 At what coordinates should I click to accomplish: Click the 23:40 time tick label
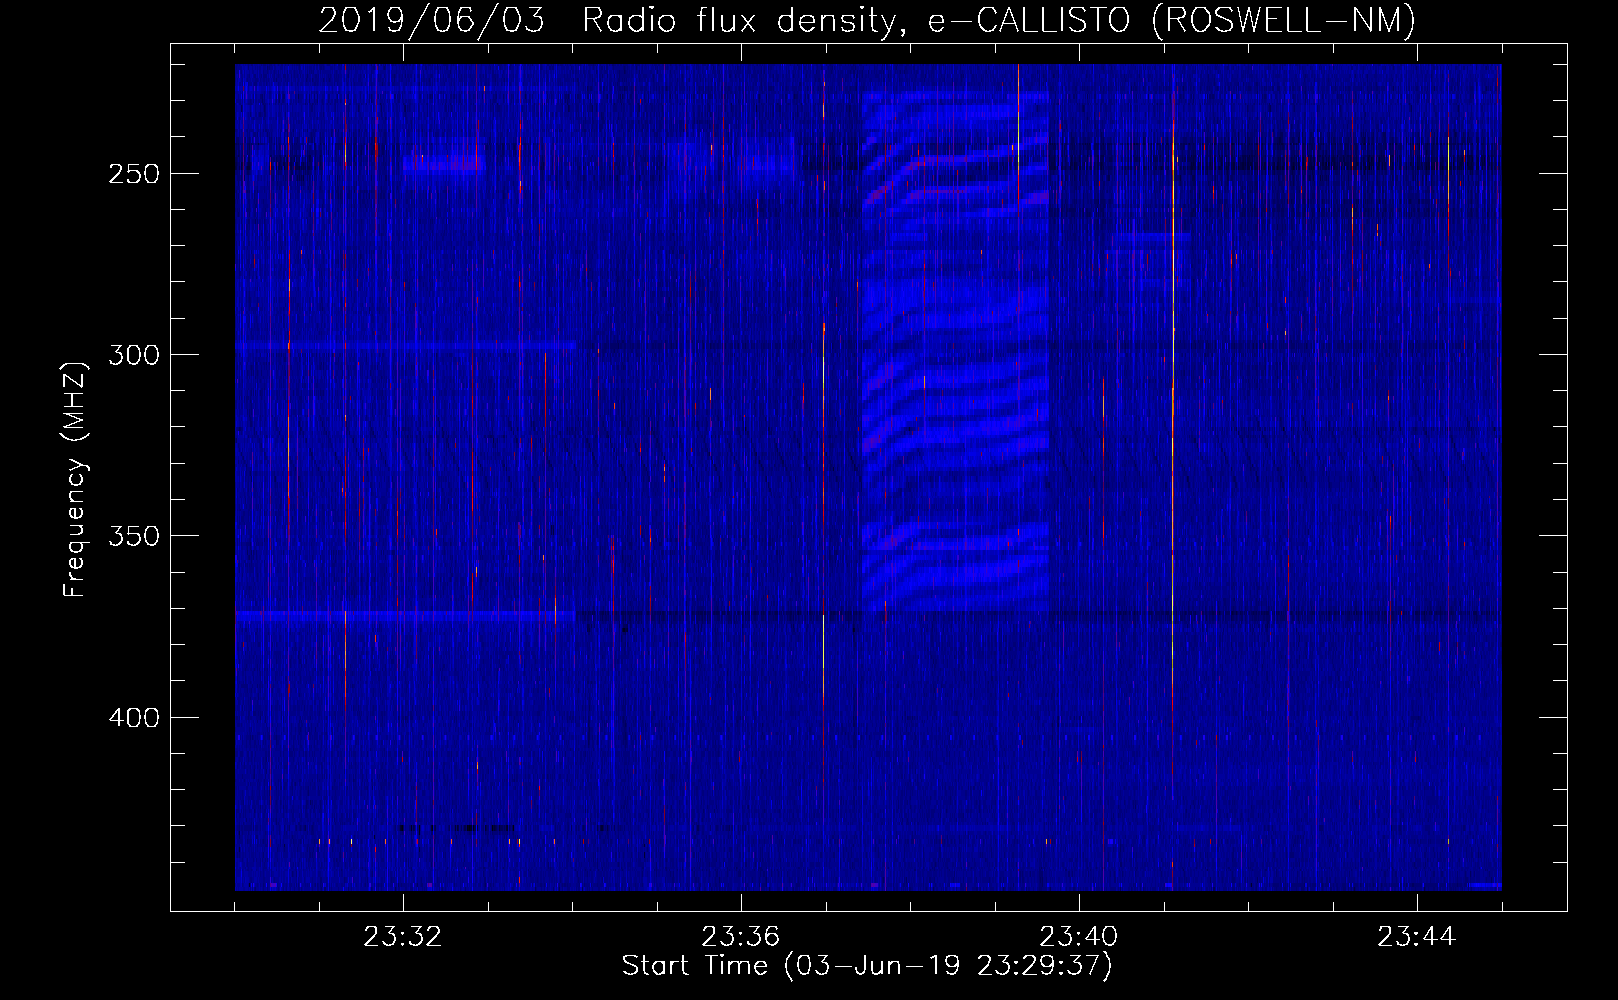click(x=1079, y=937)
